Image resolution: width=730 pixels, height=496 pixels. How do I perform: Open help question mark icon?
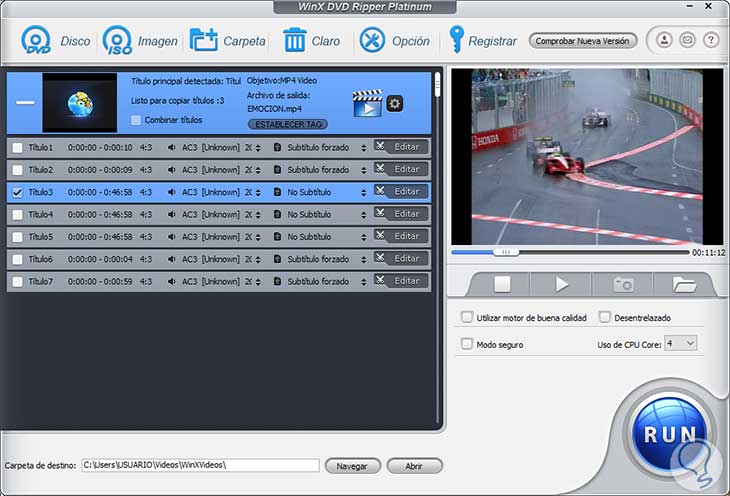(x=710, y=40)
